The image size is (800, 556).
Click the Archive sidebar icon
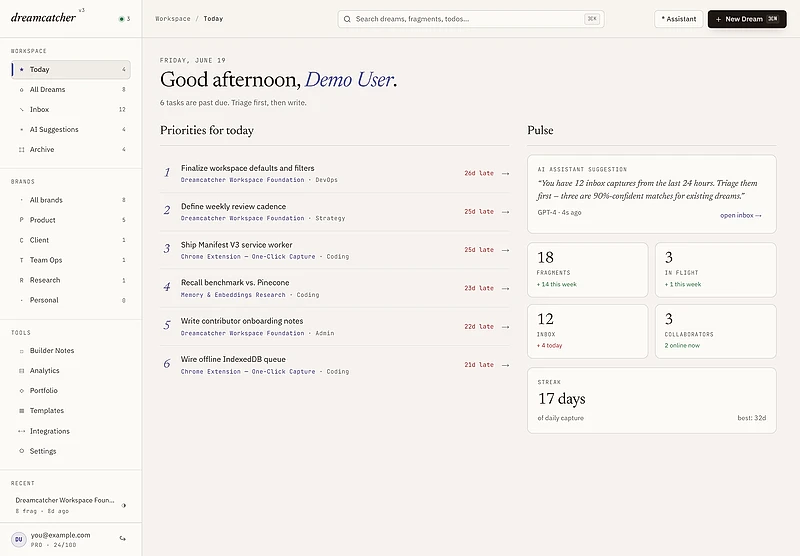point(21,149)
